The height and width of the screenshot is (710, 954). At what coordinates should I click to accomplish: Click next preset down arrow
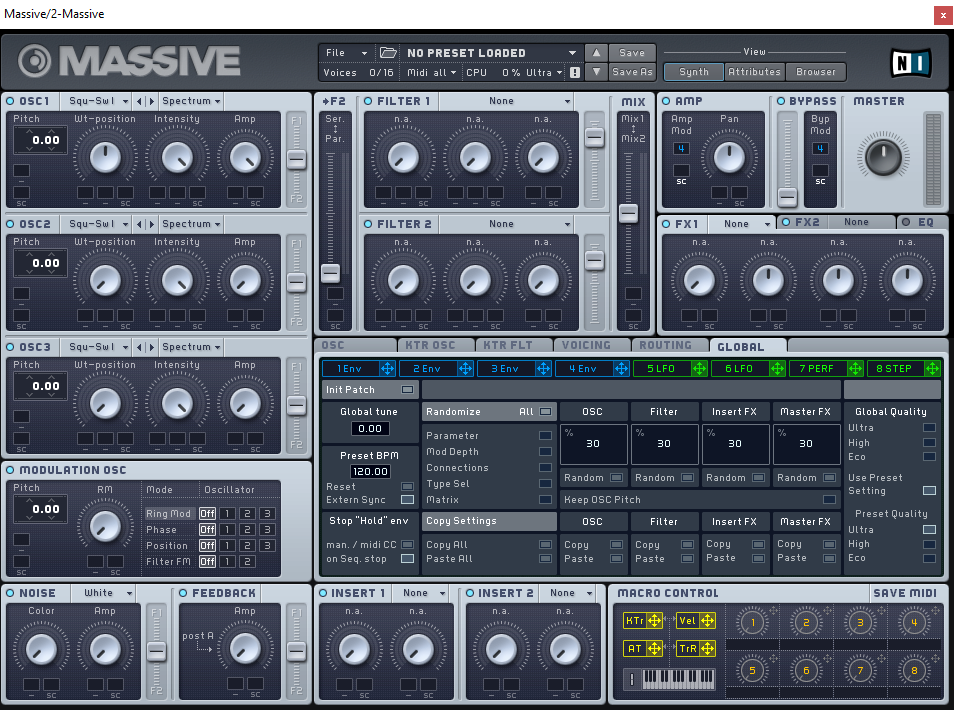coord(596,72)
